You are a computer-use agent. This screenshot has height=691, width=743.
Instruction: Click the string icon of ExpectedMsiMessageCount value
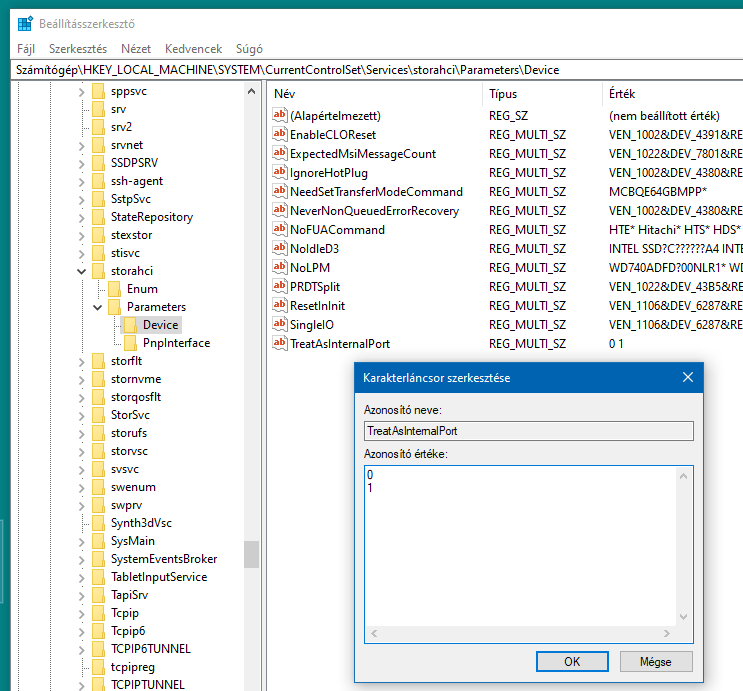(x=280, y=154)
